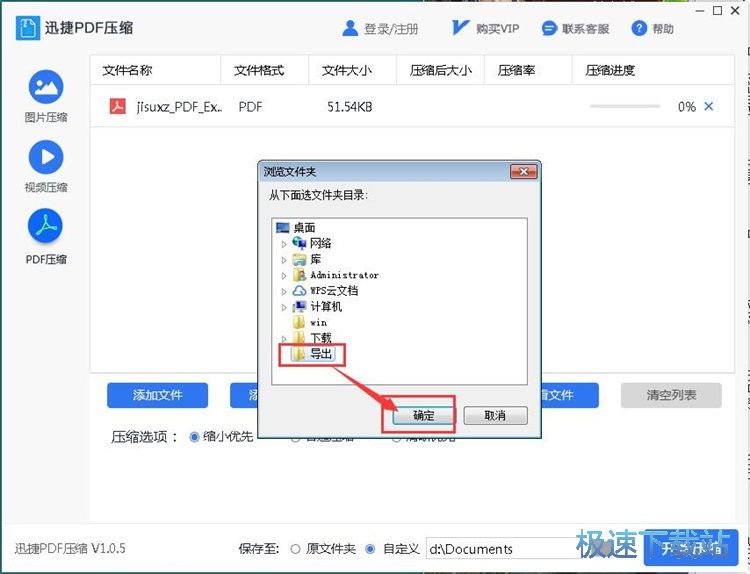
Task: Click the 清空列表 button
Action: tap(671, 395)
